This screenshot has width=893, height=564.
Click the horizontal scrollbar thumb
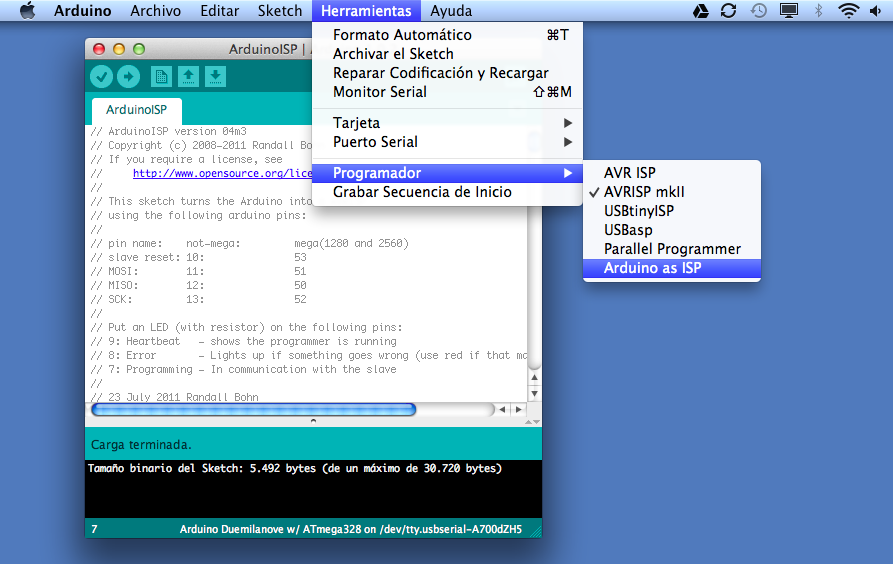click(x=253, y=409)
